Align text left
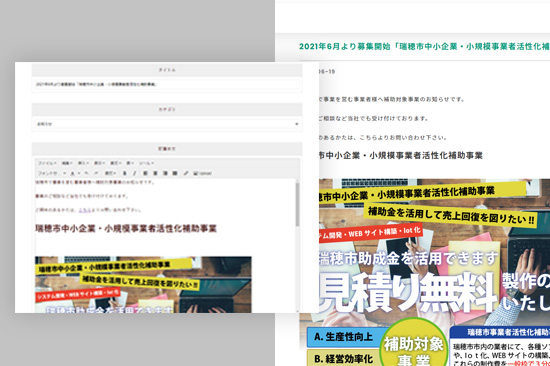The width and height of the screenshot is (550, 366). pyautogui.click(x=145, y=173)
